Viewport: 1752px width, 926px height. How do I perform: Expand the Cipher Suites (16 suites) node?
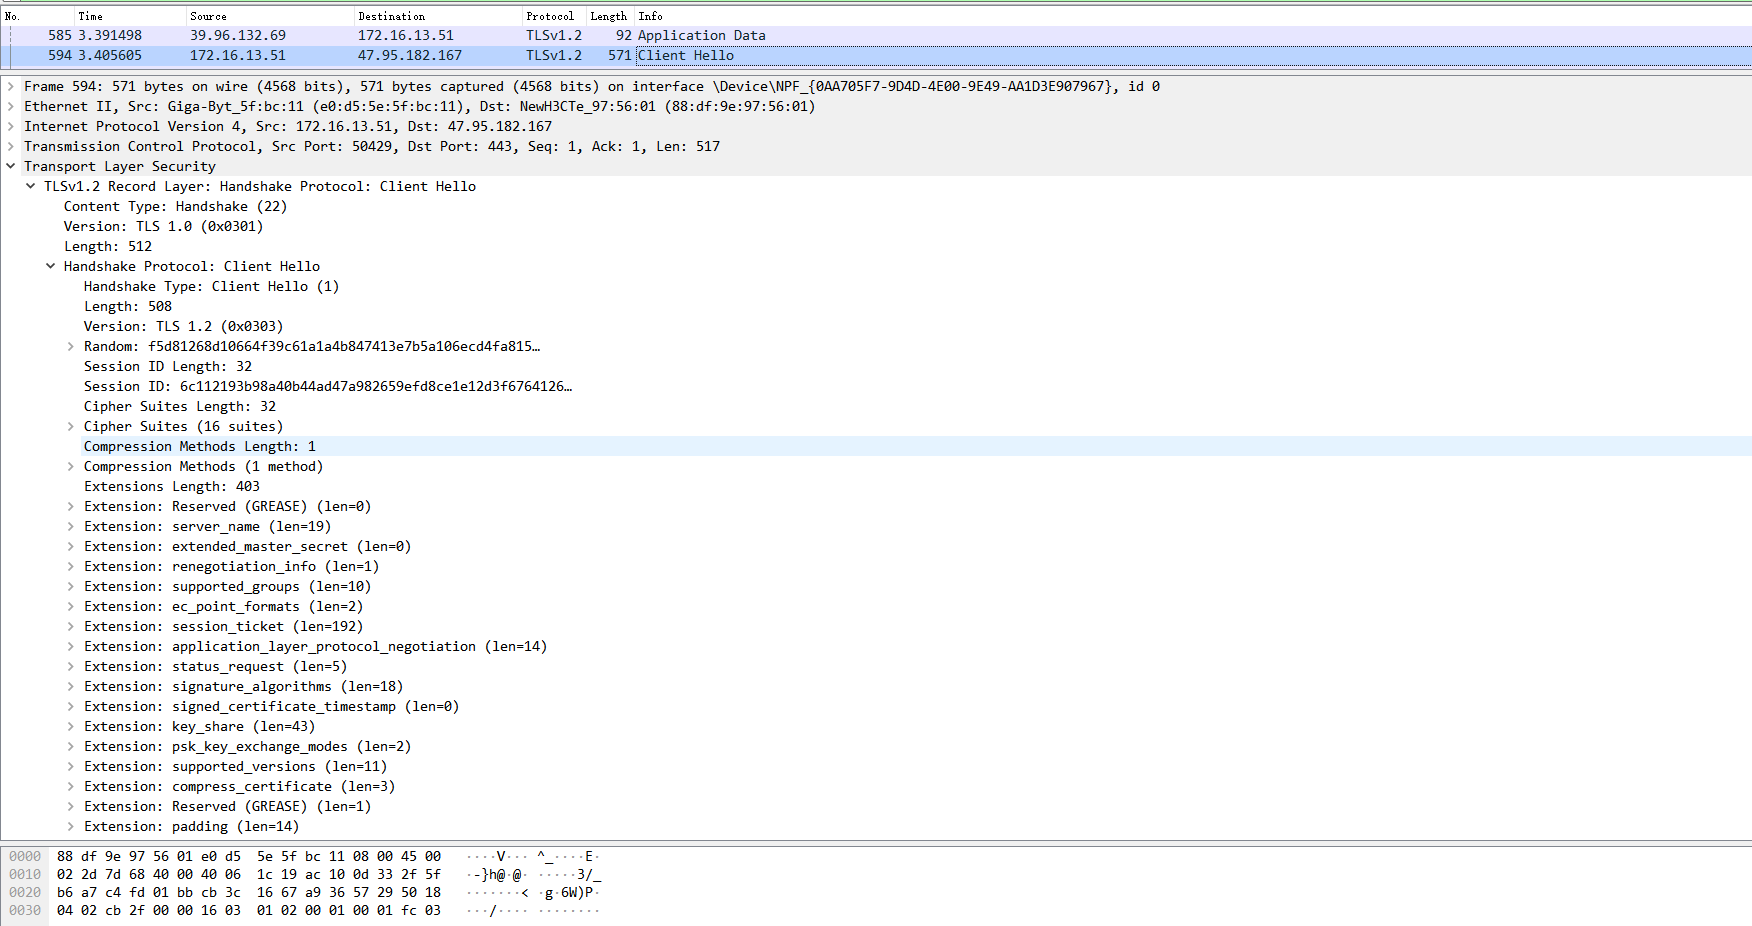71,427
